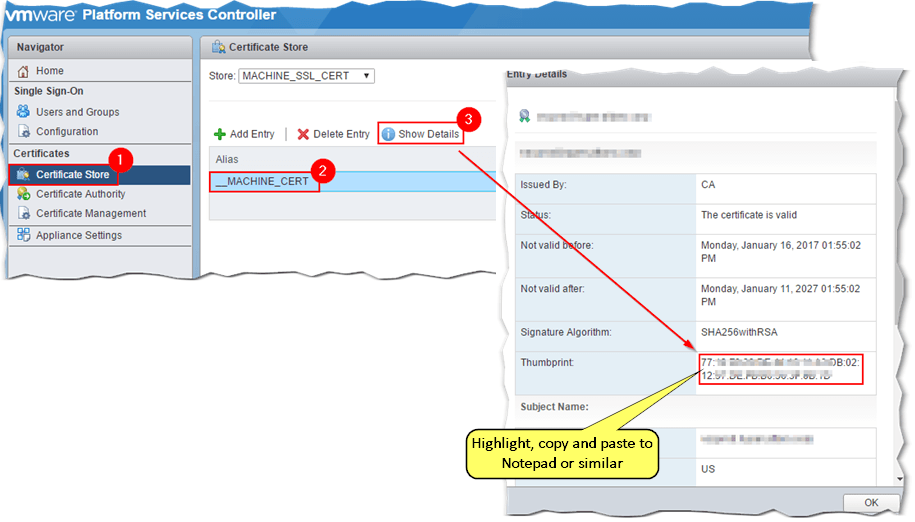Click the Home house icon in Navigator
Image resolution: width=915 pixels, height=522 pixels.
23,71
